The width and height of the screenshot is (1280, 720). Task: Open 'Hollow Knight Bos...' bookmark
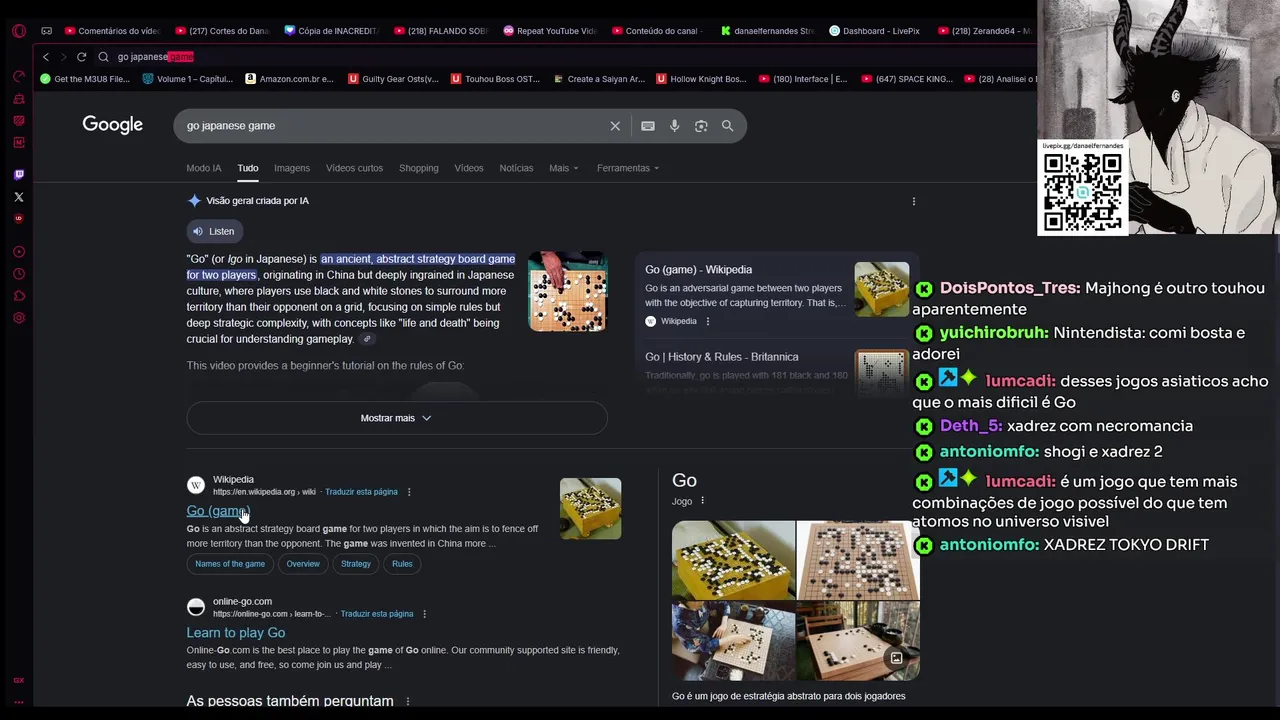tap(701, 79)
